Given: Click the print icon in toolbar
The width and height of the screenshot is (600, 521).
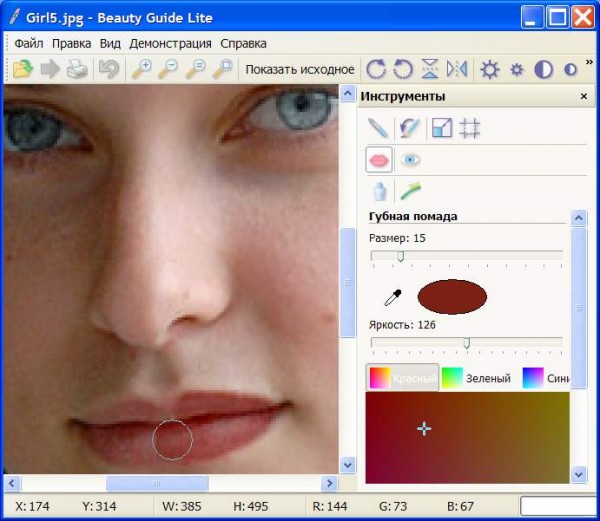Looking at the screenshot, I should pyautogui.click(x=77, y=69).
